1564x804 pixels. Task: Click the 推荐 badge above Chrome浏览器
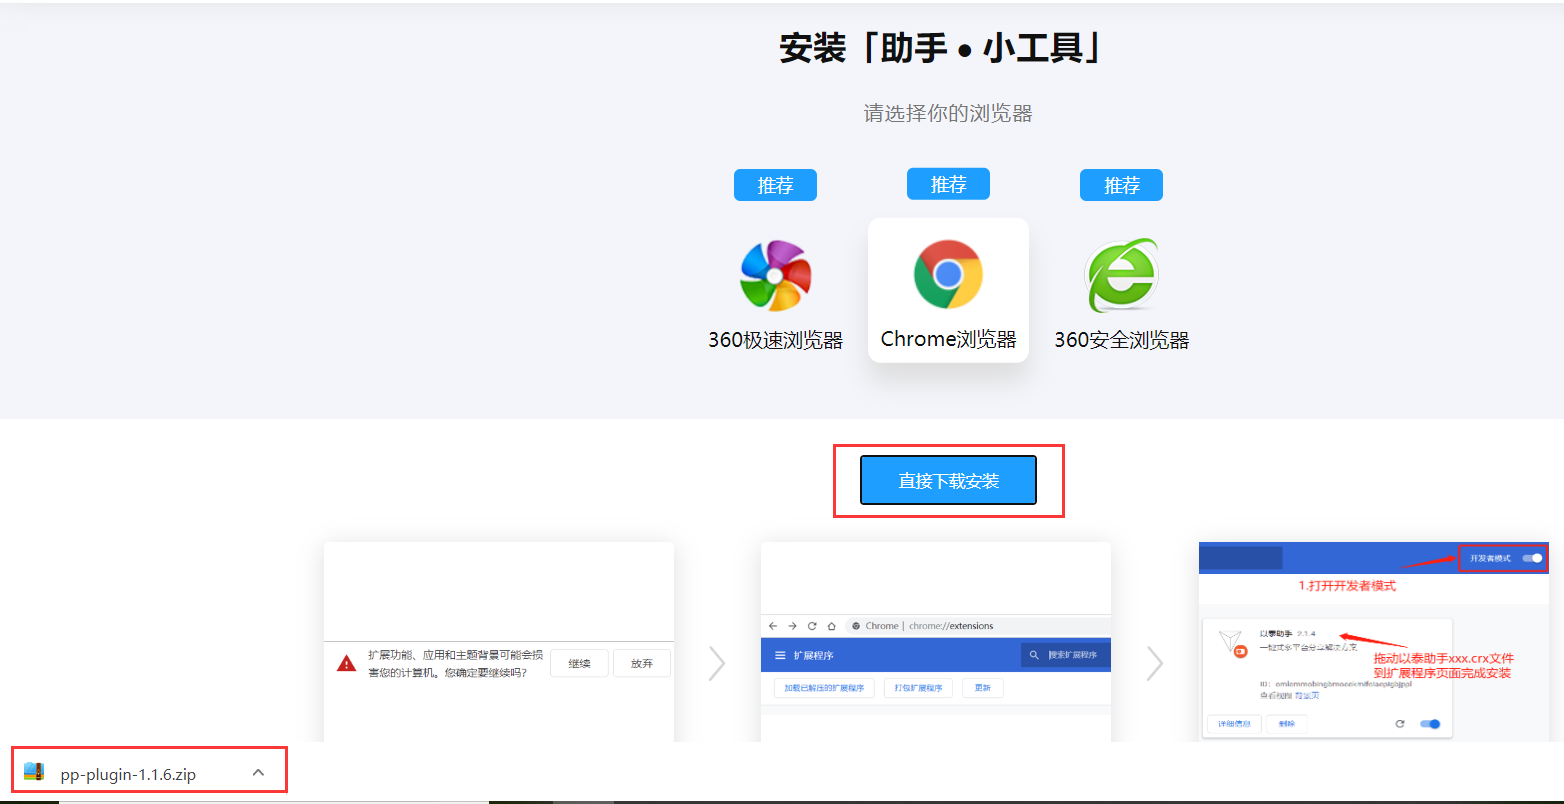(x=948, y=184)
